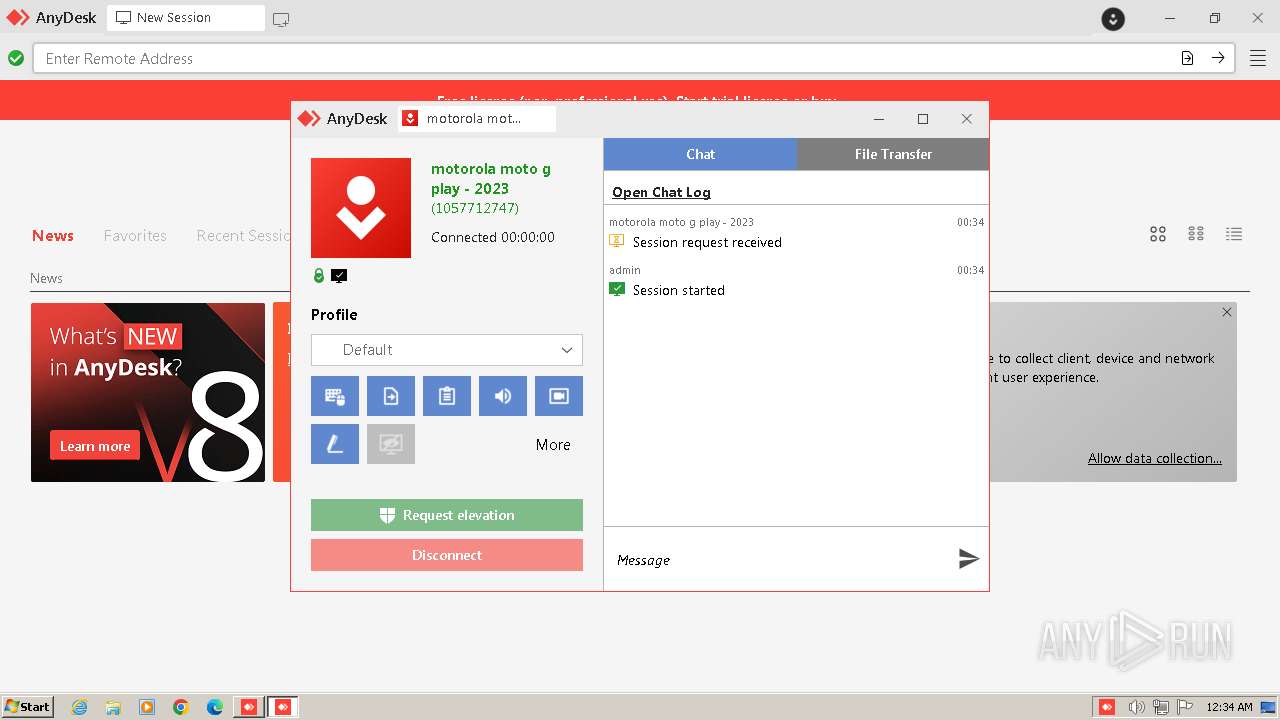
Task: Click first AnyDesk taskbar button
Action: tap(249, 707)
